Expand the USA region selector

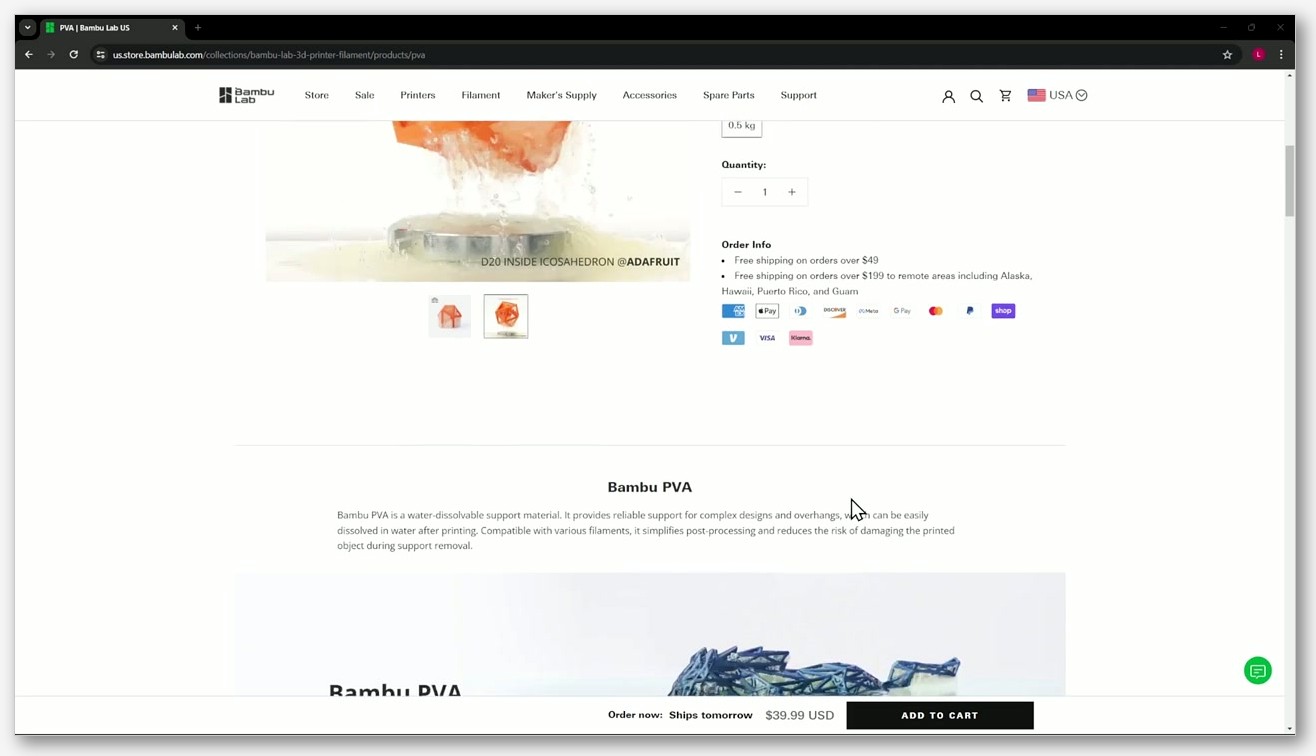click(1057, 95)
